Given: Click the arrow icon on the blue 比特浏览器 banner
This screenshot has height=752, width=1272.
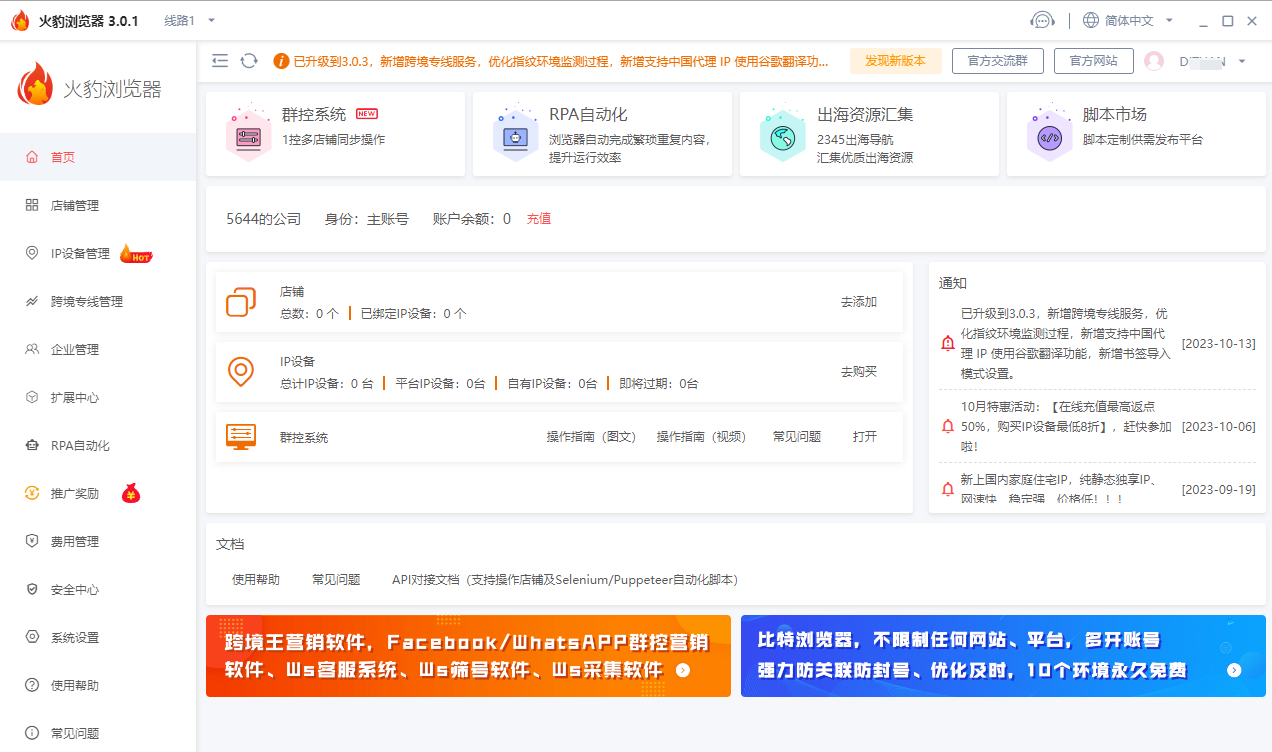Looking at the screenshot, I should [x=1234, y=670].
